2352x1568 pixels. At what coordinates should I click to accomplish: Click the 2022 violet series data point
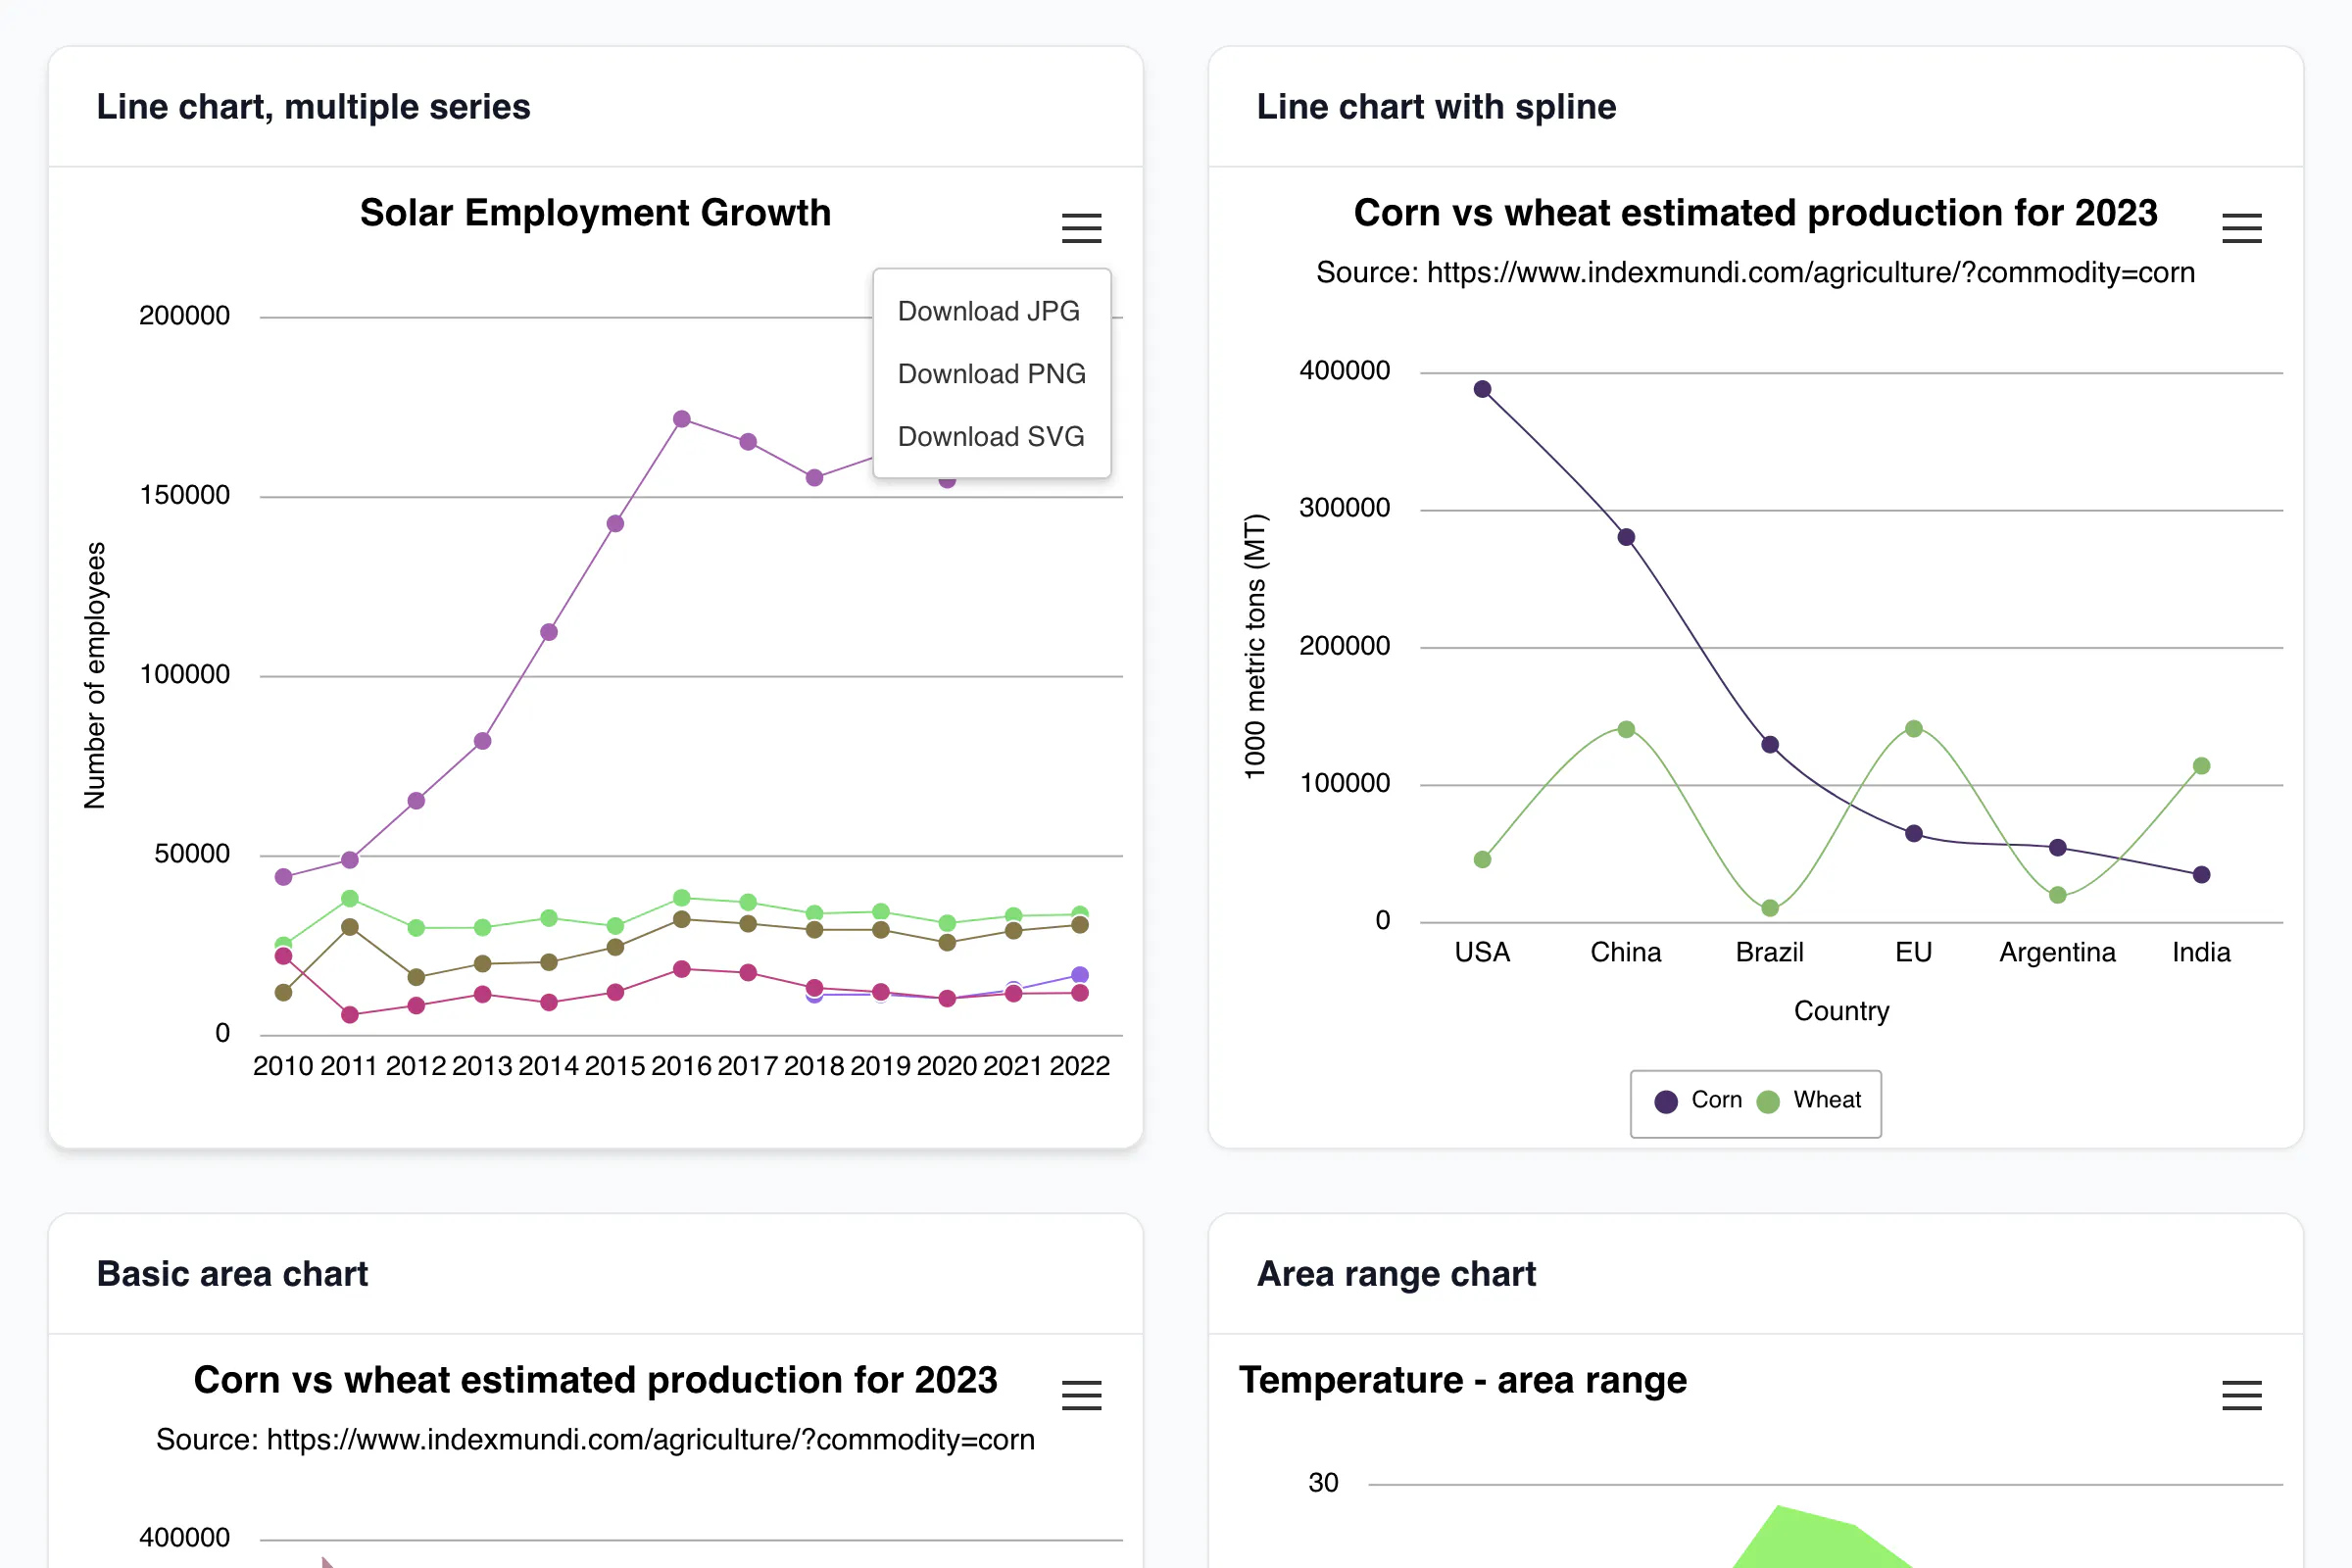click(1080, 975)
